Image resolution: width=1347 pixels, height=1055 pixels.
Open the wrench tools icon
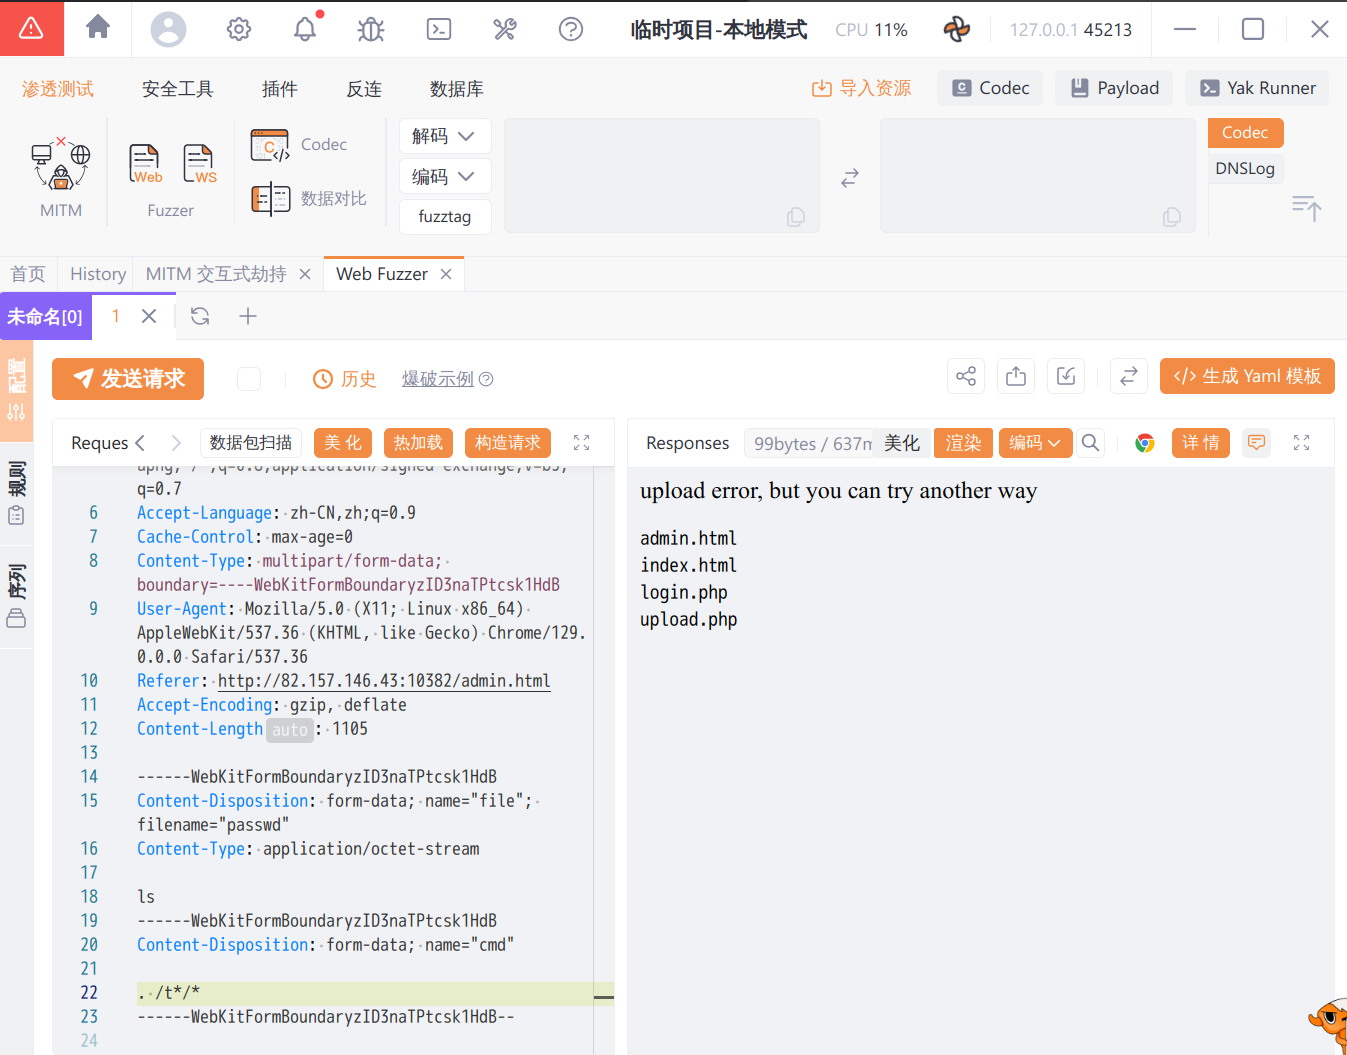coord(505,29)
